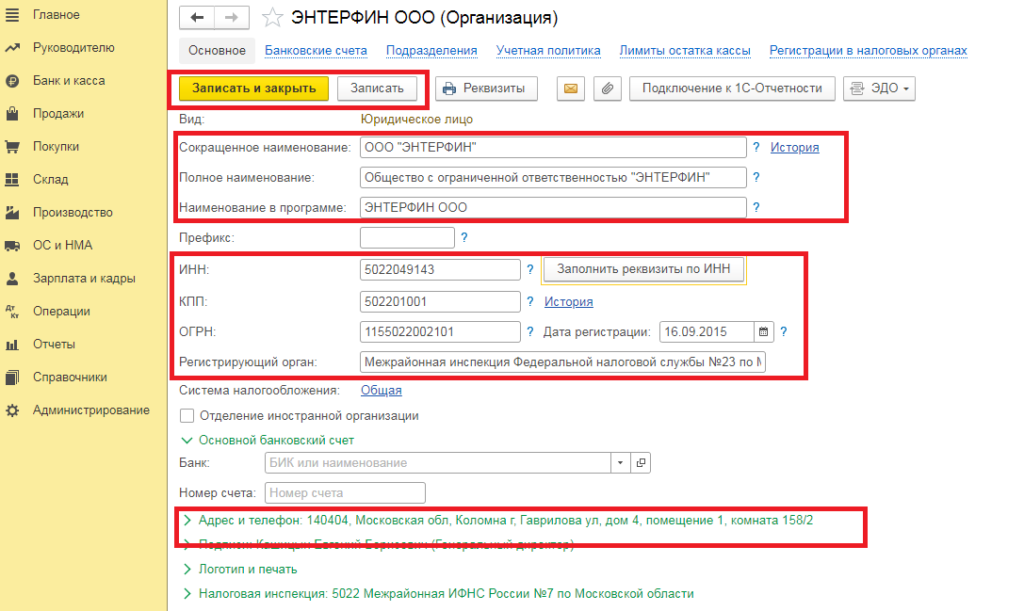Viewport: 1024px width, 611px height.
Task: Click the paperclip attachments icon button
Action: pyautogui.click(x=607, y=88)
